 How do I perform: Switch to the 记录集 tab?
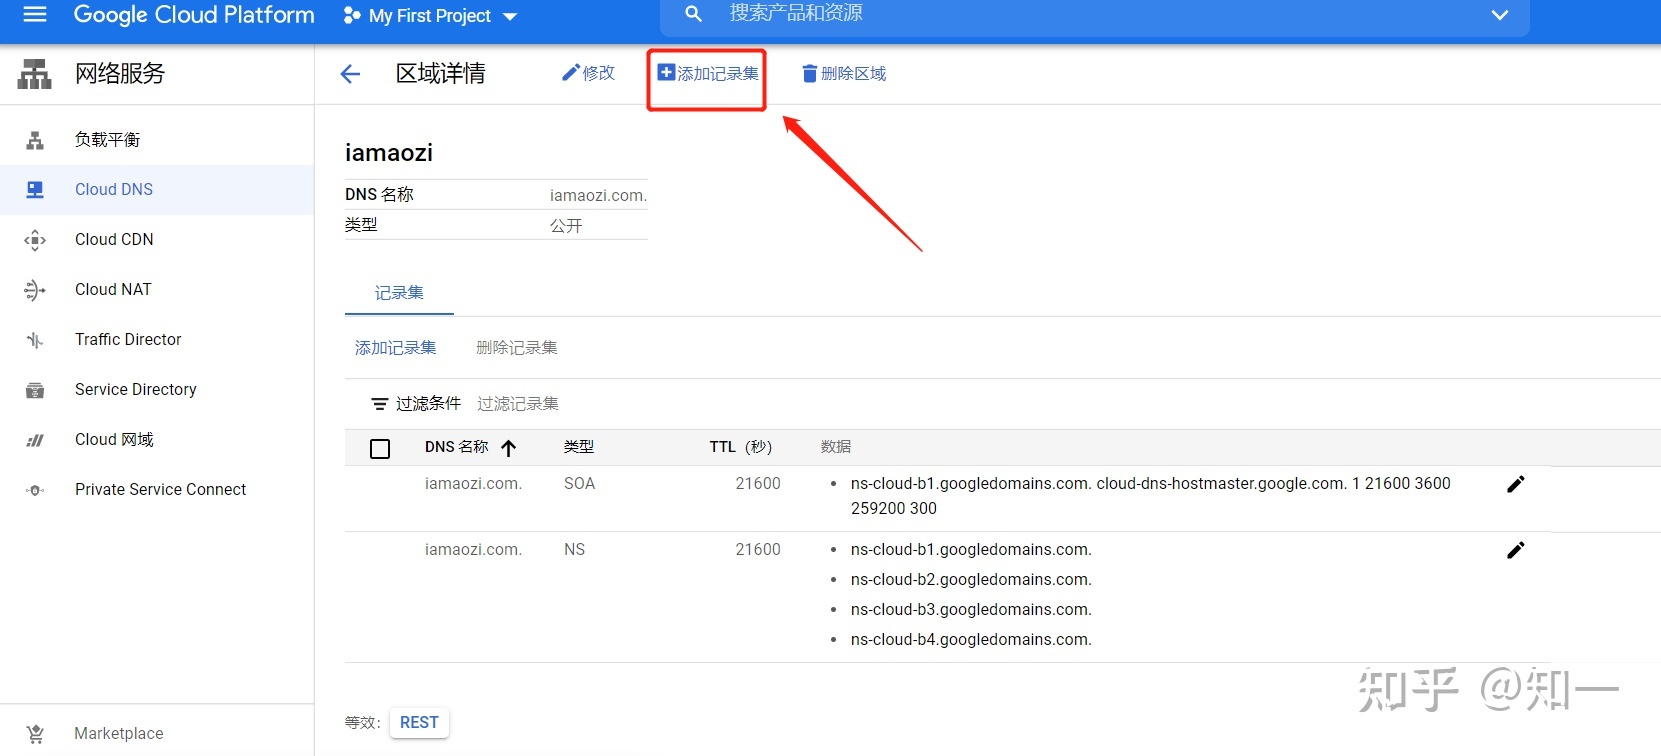point(399,293)
